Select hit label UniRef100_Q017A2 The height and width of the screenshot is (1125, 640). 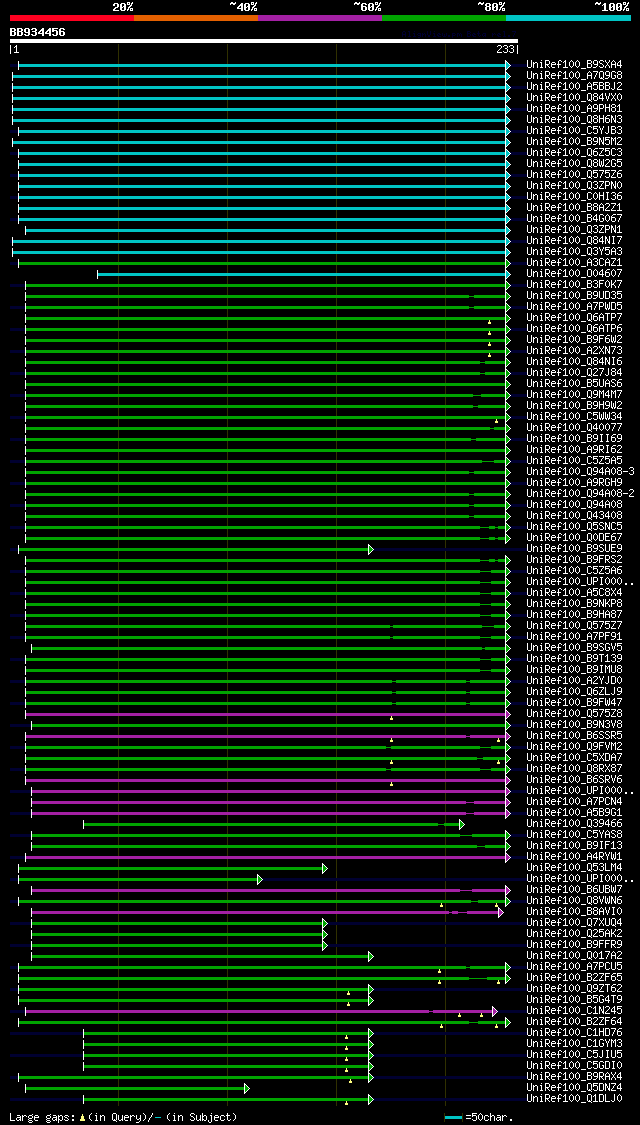click(574, 956)
